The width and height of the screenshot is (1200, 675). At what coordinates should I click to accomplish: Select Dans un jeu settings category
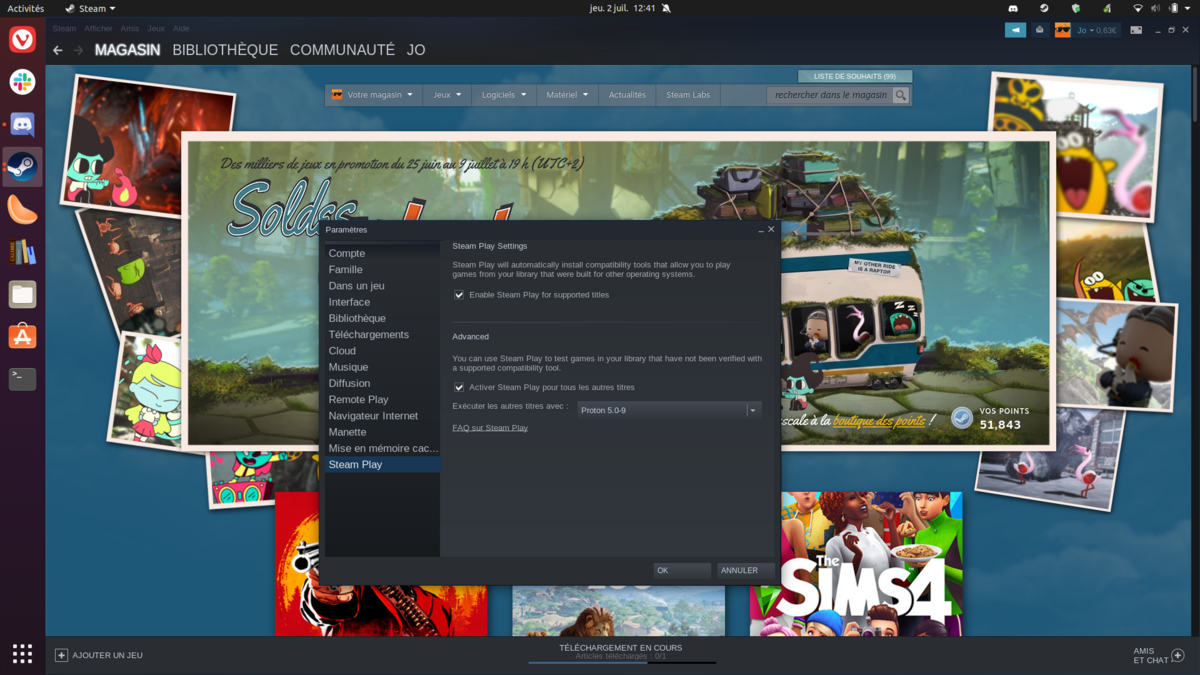pos(382,286)
